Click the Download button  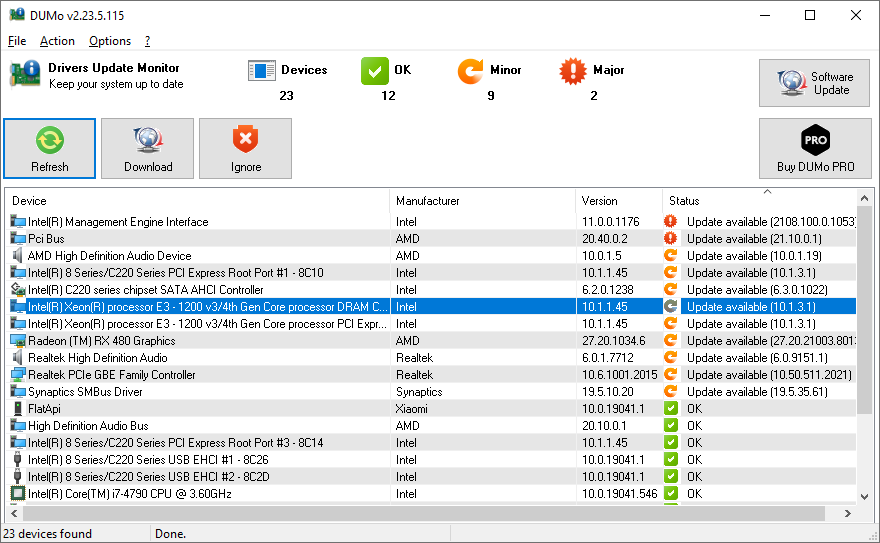click(148, 149)
